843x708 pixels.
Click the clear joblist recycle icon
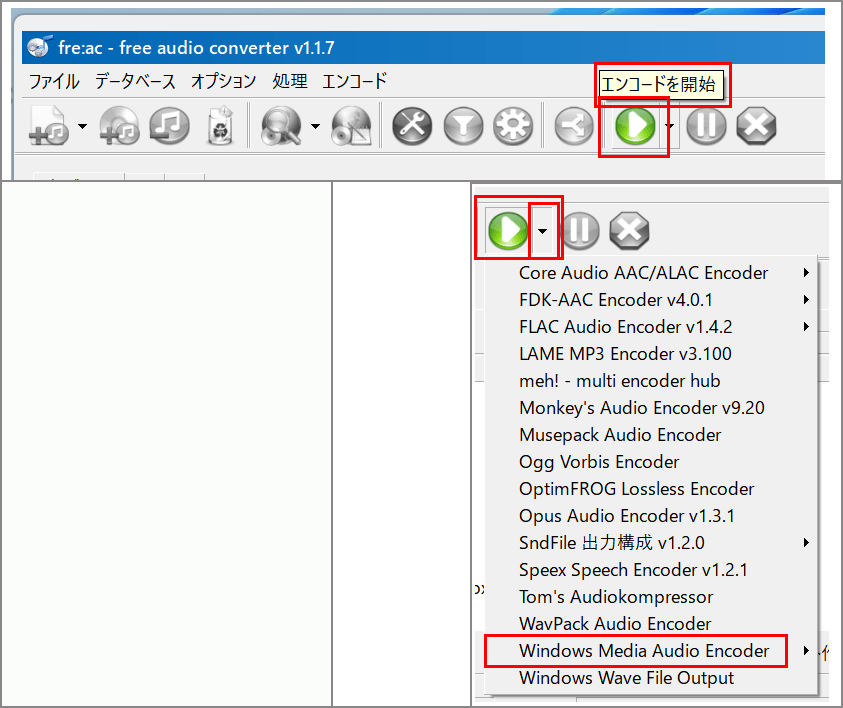tap(220, 126)
